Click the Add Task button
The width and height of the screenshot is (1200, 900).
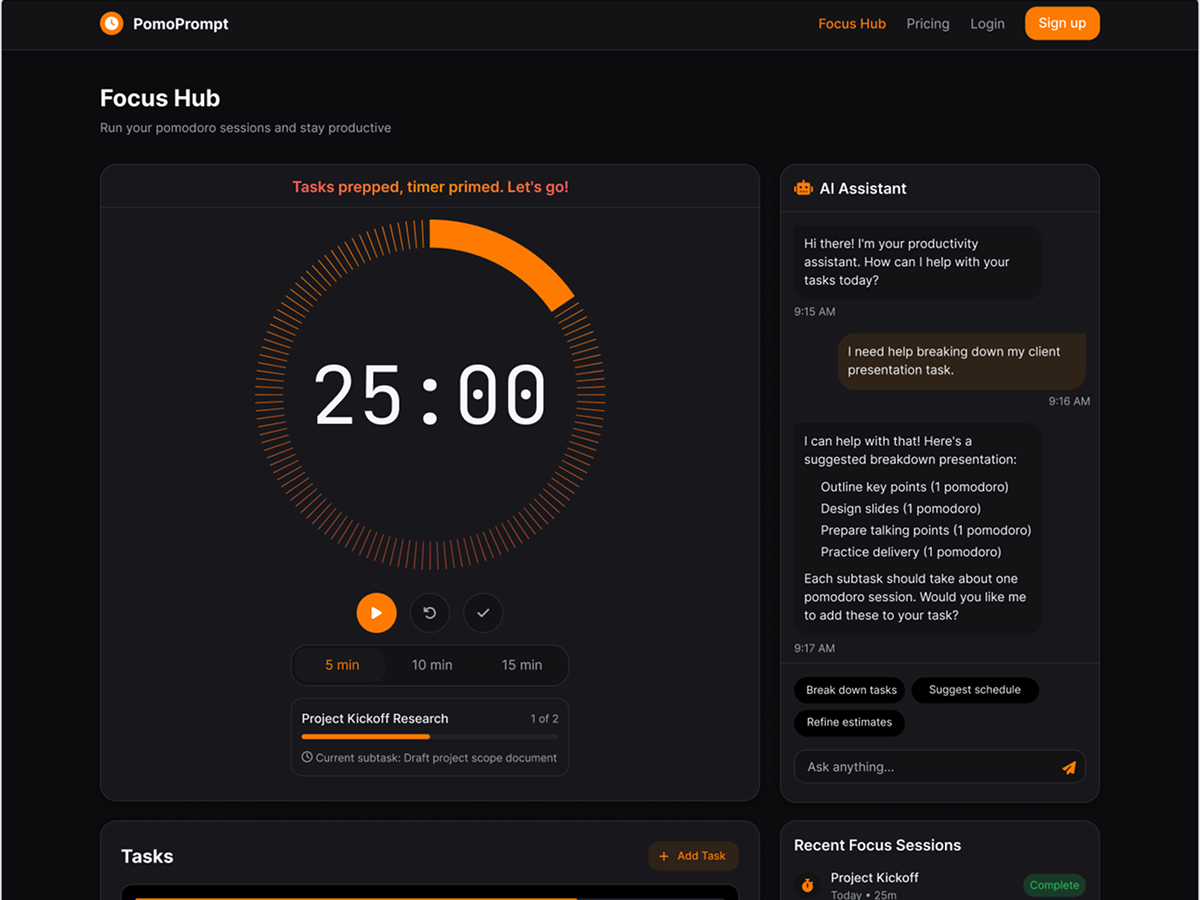point(693,856)
